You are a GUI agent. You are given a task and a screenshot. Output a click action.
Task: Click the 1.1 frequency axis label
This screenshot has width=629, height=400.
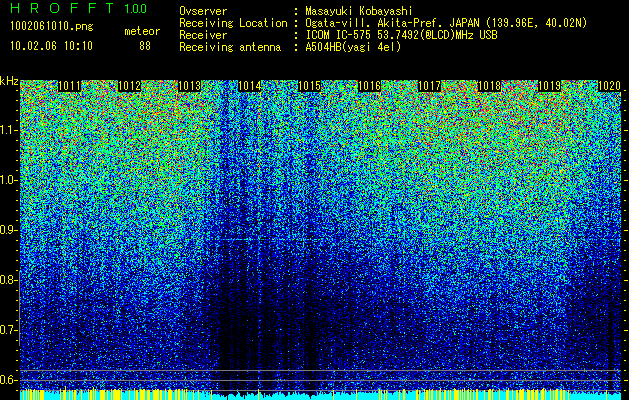[x=9, y=130]
